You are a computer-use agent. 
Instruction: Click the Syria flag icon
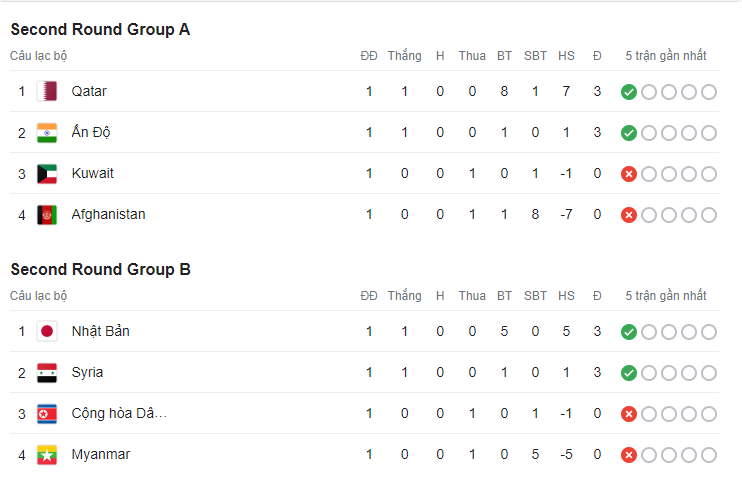47,372
